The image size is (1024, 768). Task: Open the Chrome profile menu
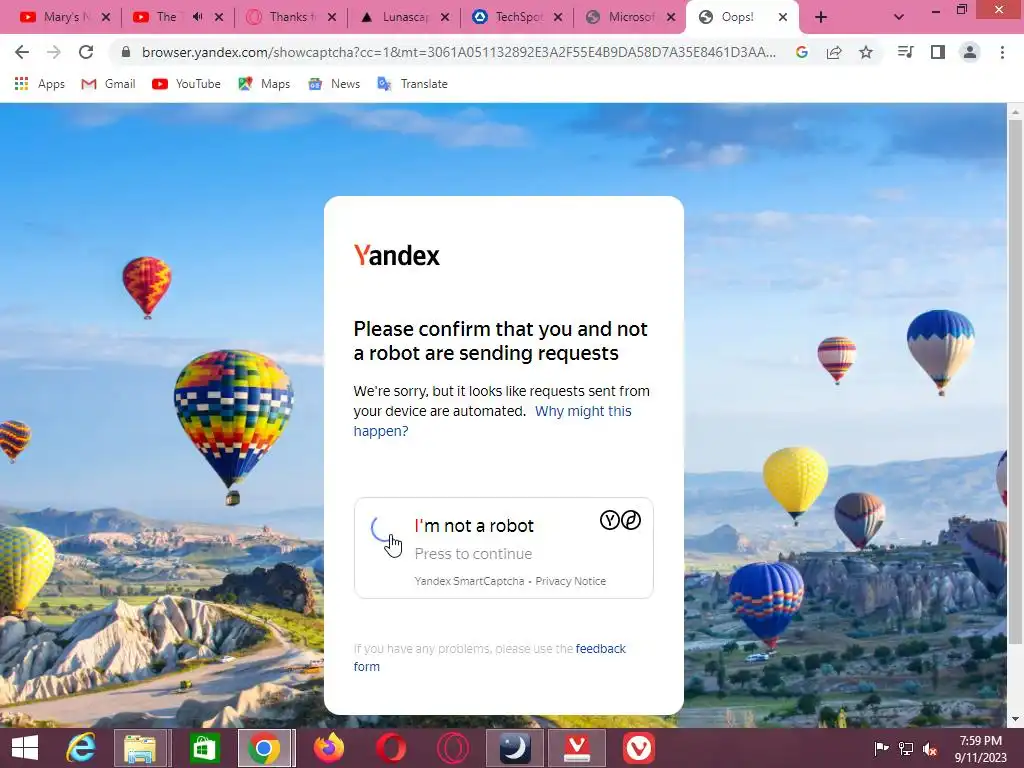[x=970, y=52]
